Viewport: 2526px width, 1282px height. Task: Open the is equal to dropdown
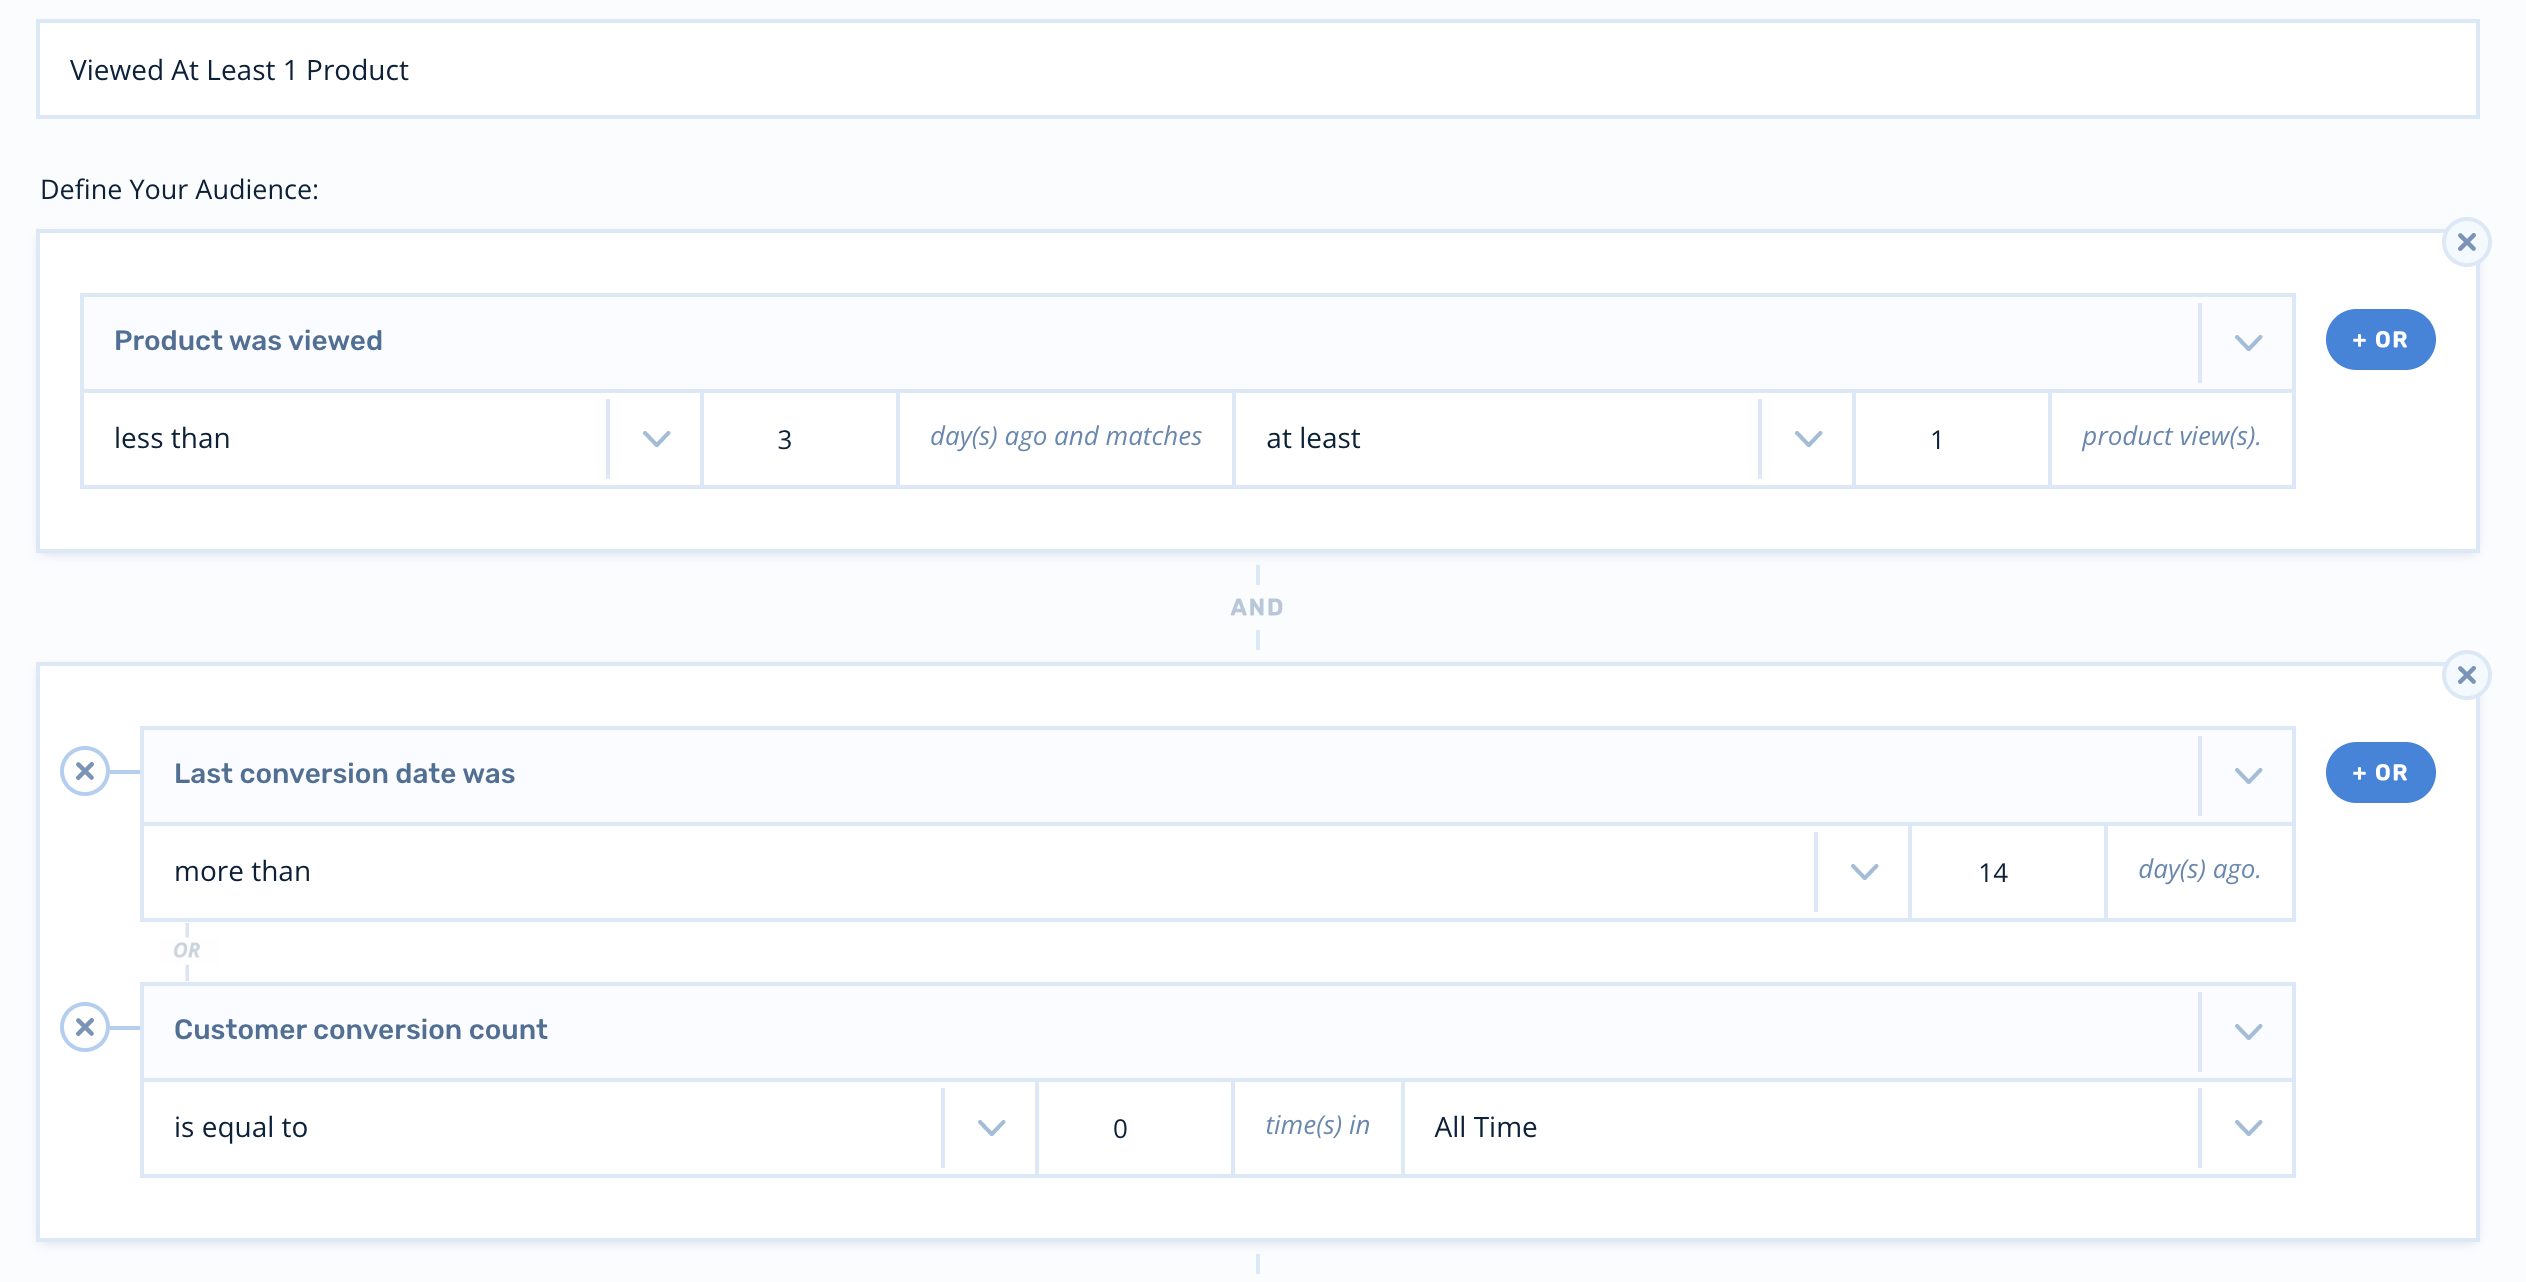coord(990,1128)
